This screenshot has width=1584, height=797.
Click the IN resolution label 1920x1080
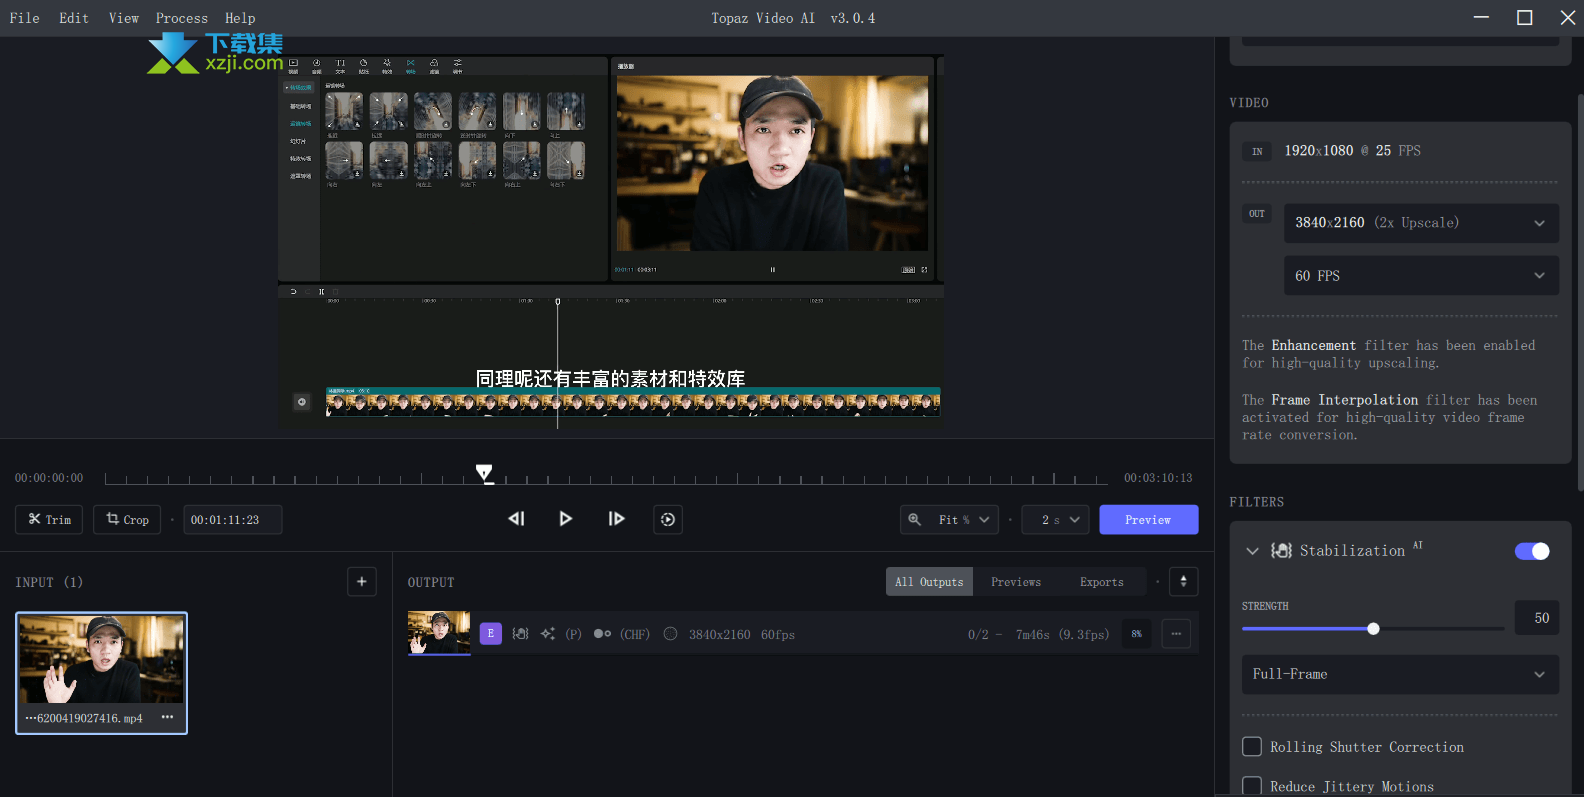click(1319, 151)
